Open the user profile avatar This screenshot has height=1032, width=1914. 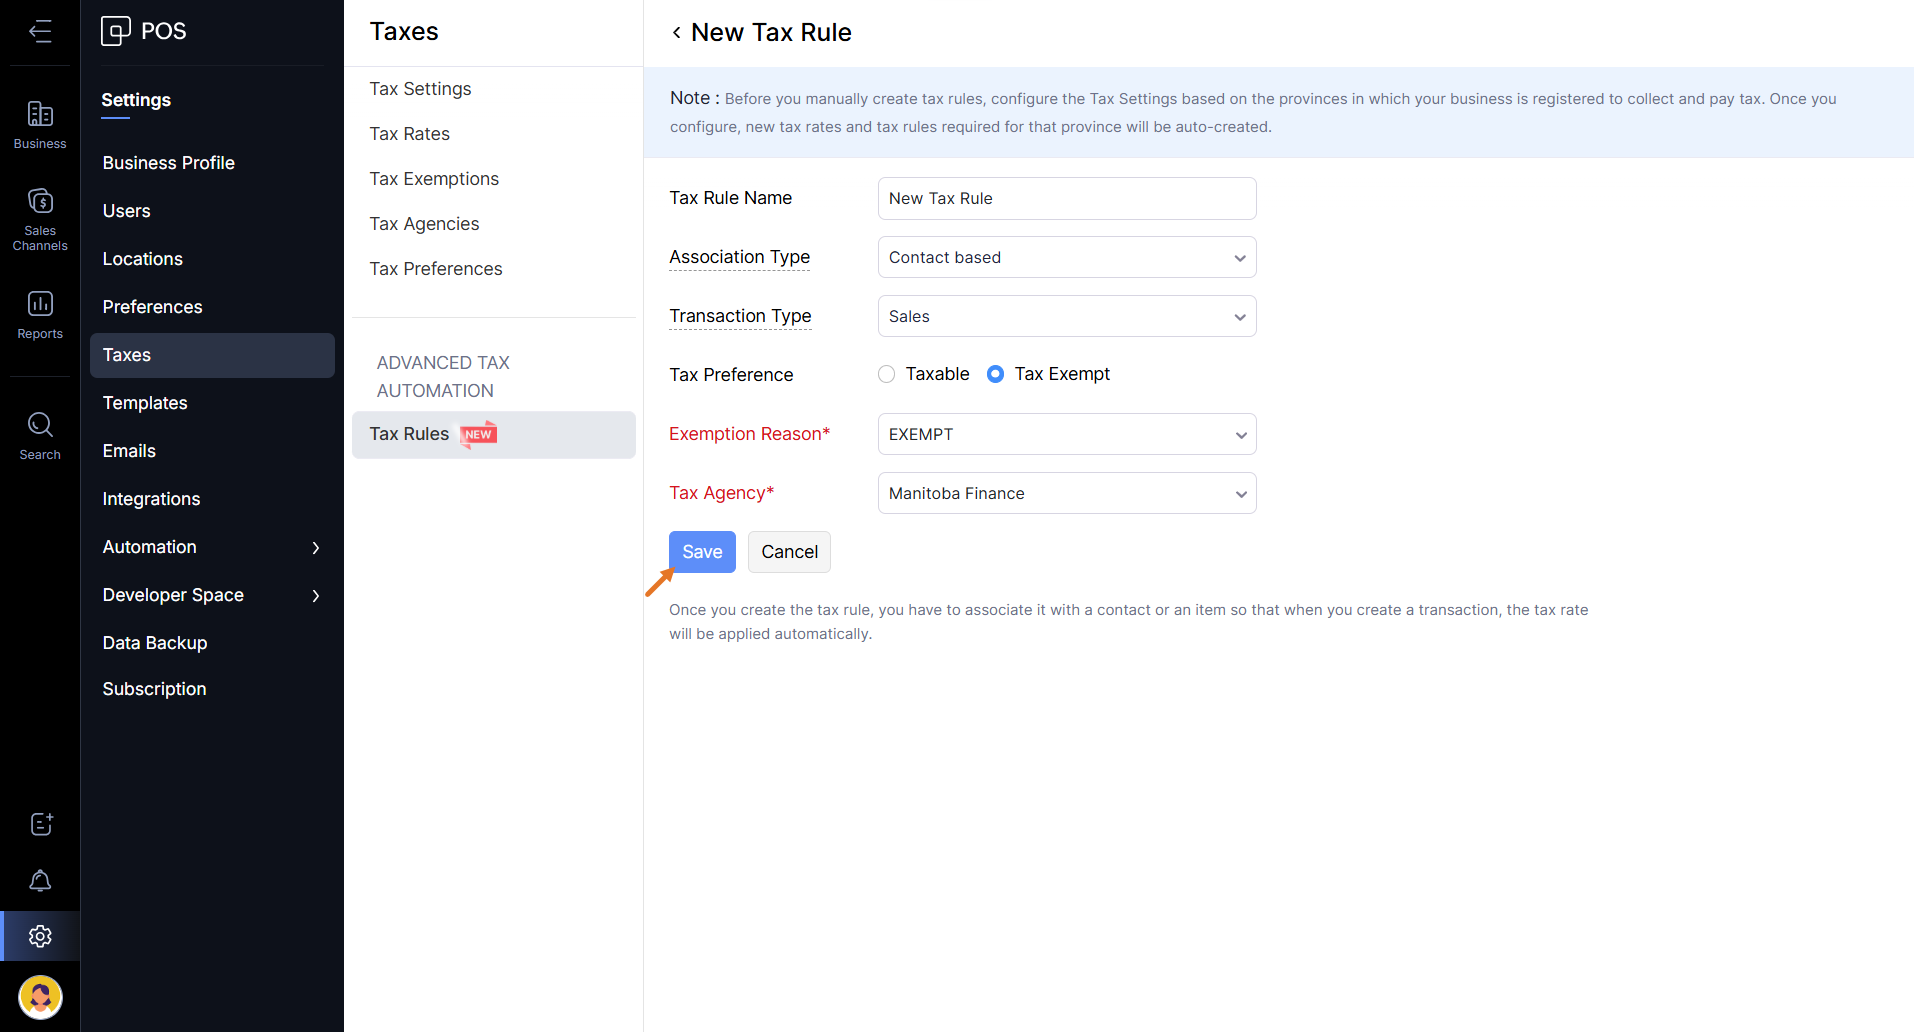[40, 996]
